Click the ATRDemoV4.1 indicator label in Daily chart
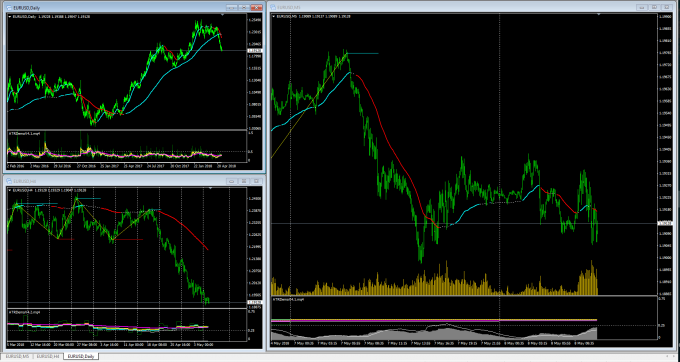The image size is (680, 362). [x=25, y=134]
